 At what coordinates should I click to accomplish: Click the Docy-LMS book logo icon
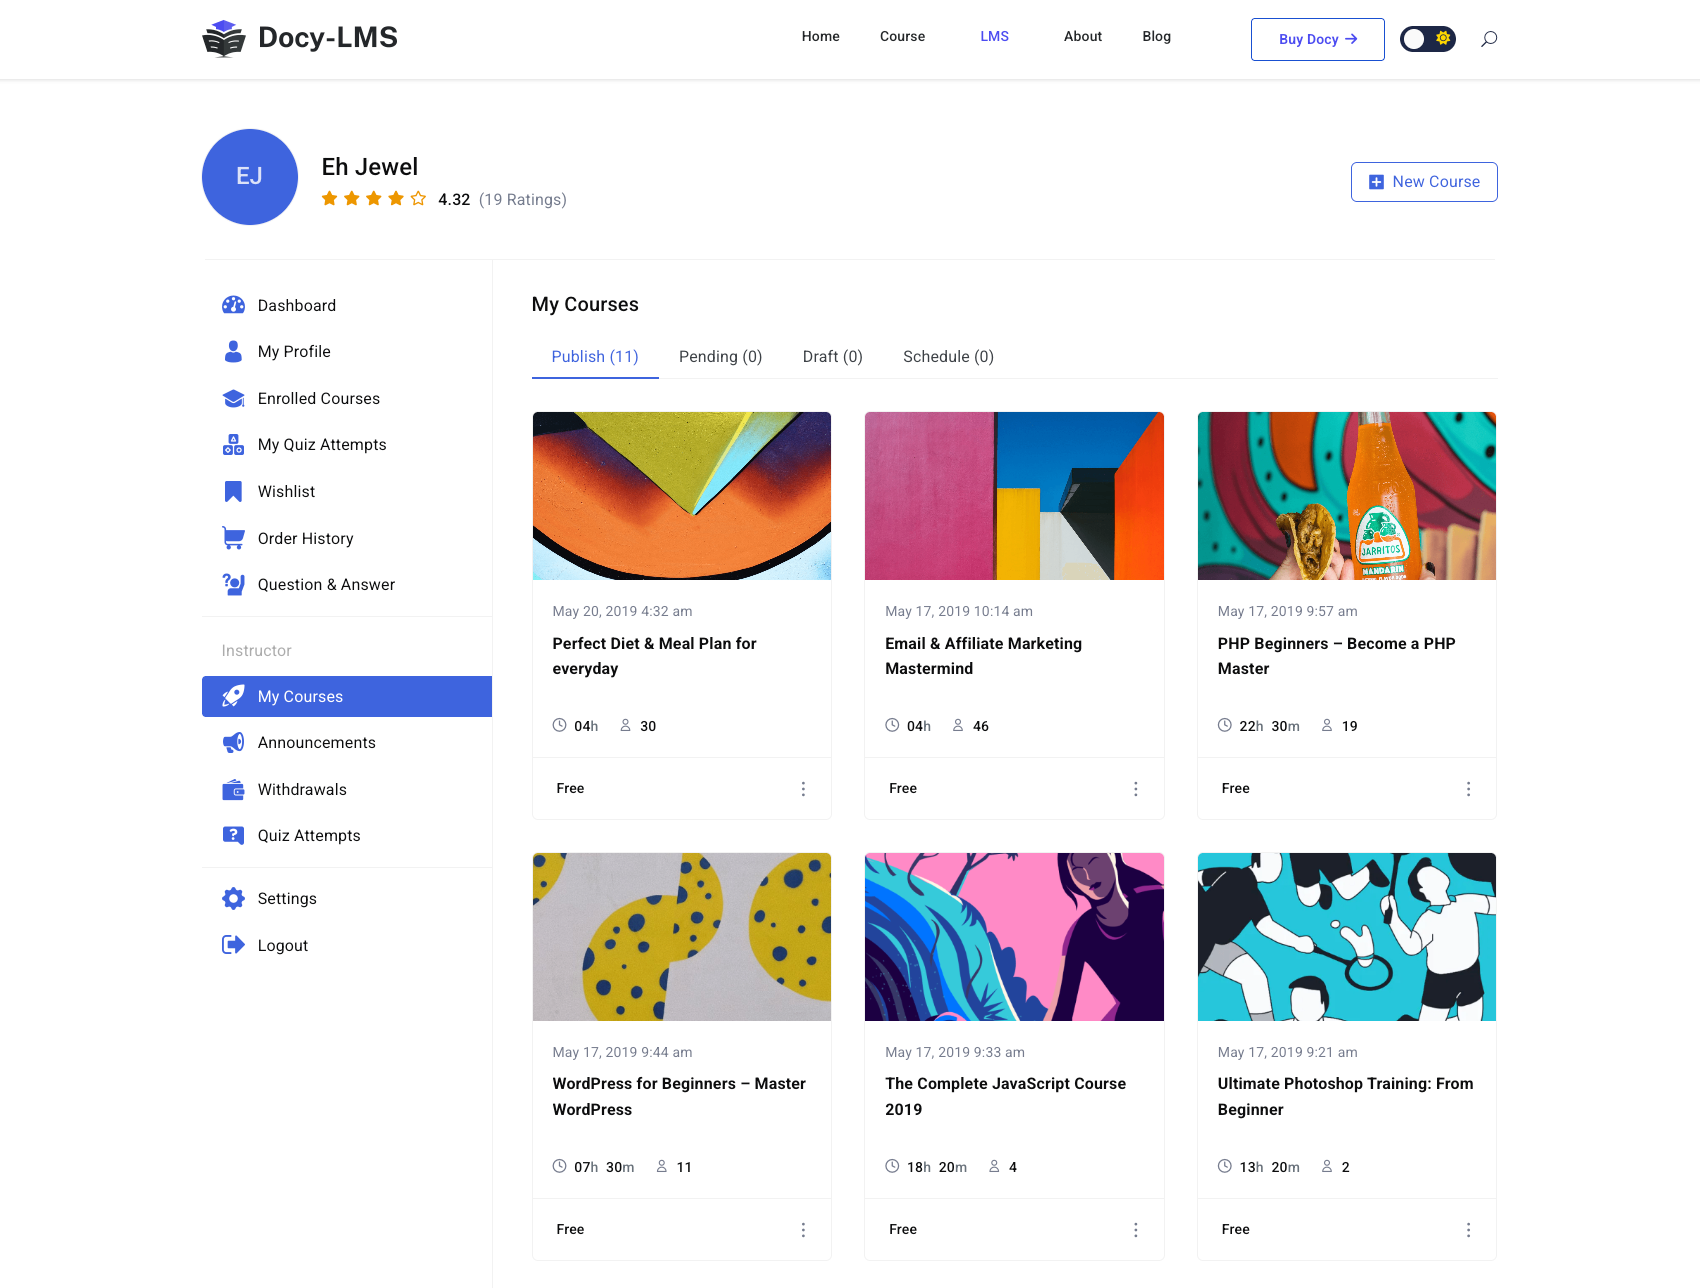click(x=224, y=39)
